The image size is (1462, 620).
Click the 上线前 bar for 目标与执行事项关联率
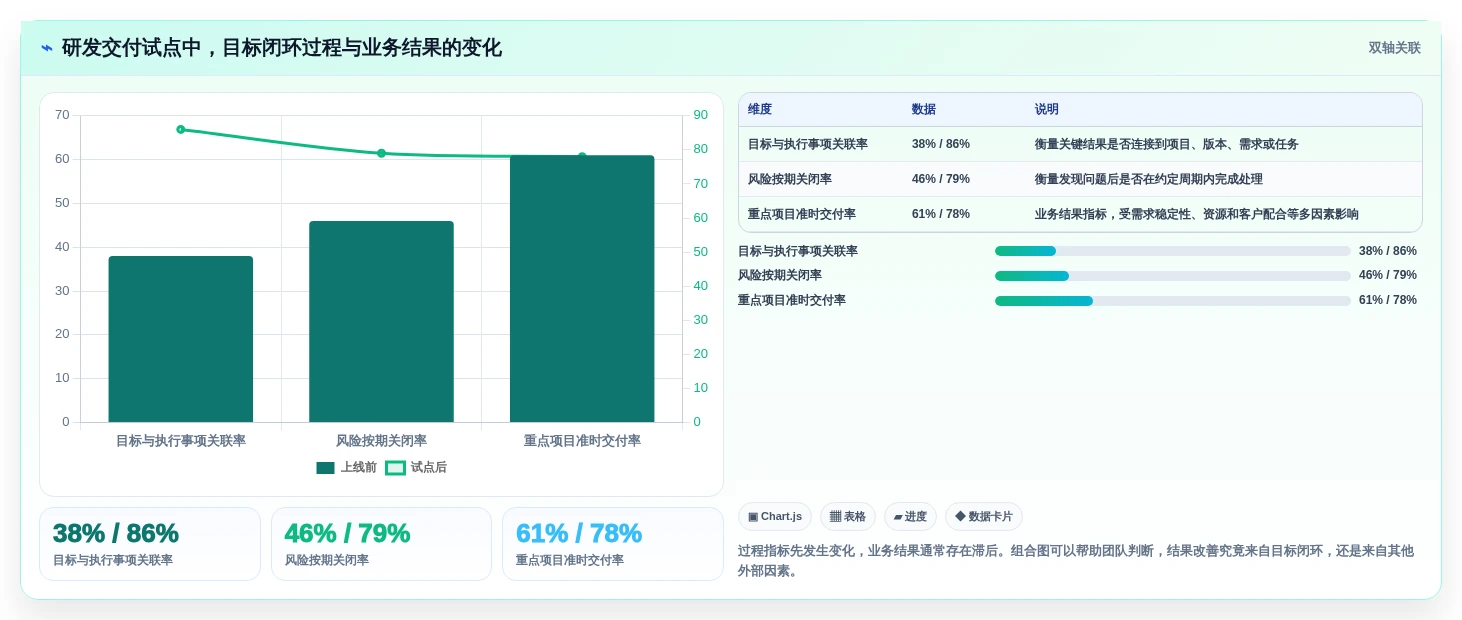181,339
